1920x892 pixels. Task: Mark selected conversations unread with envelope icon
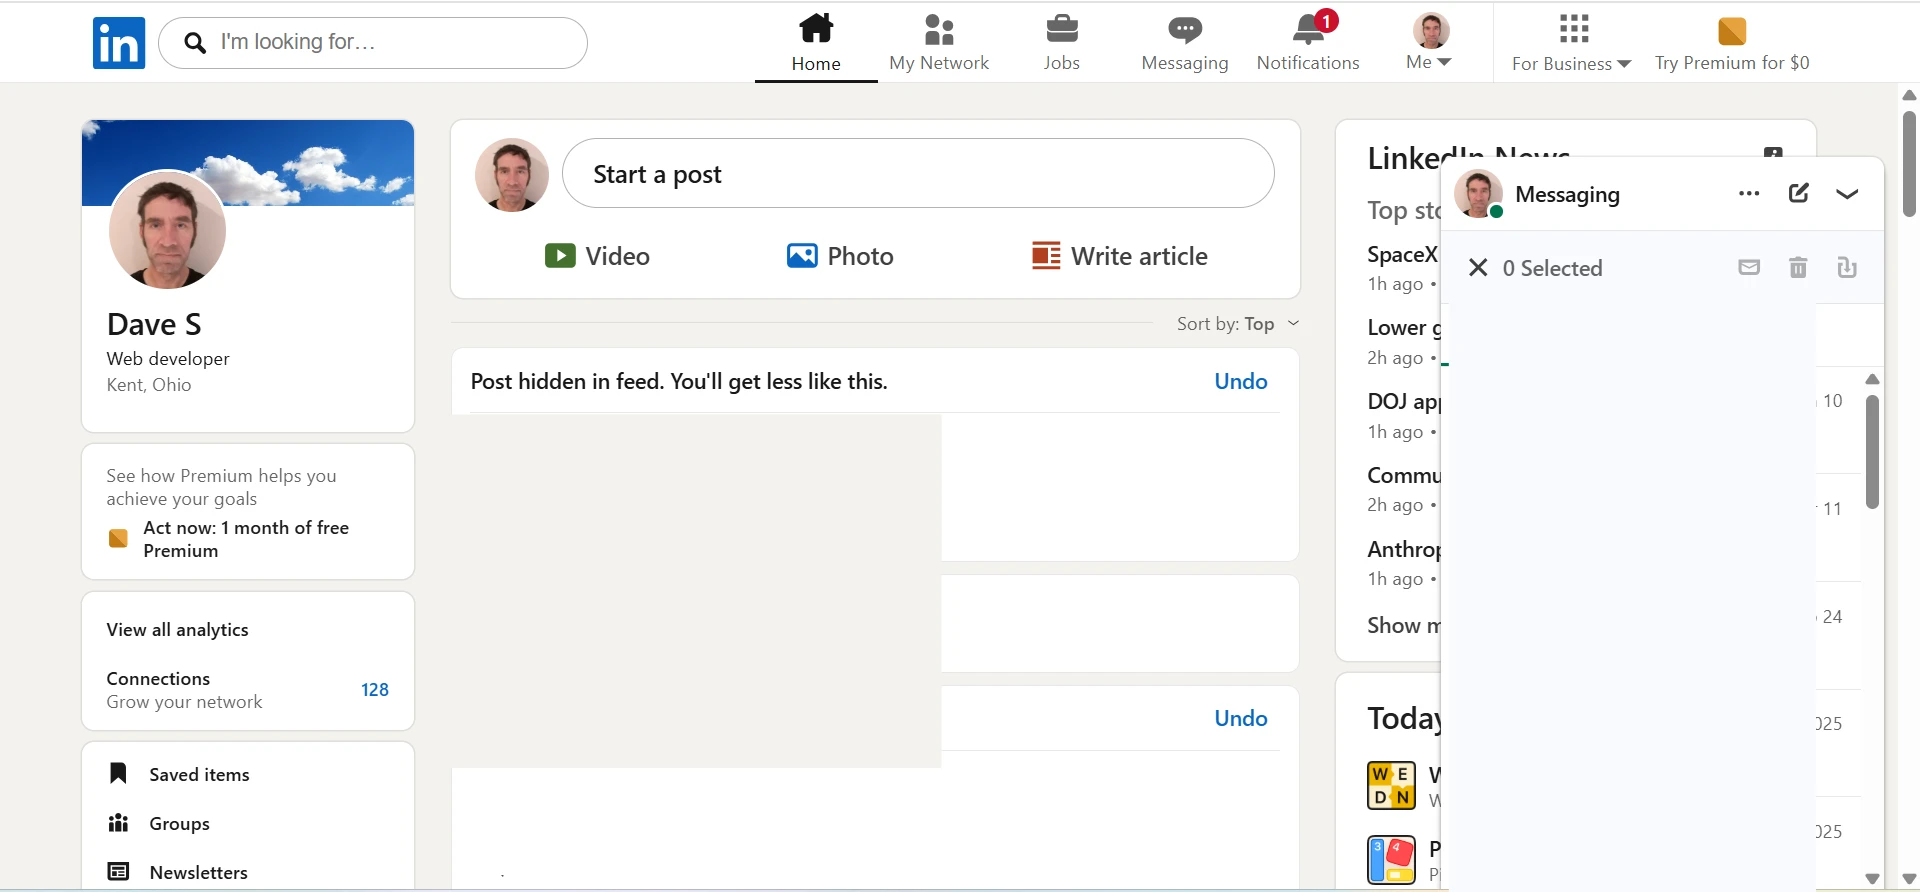1749,267
